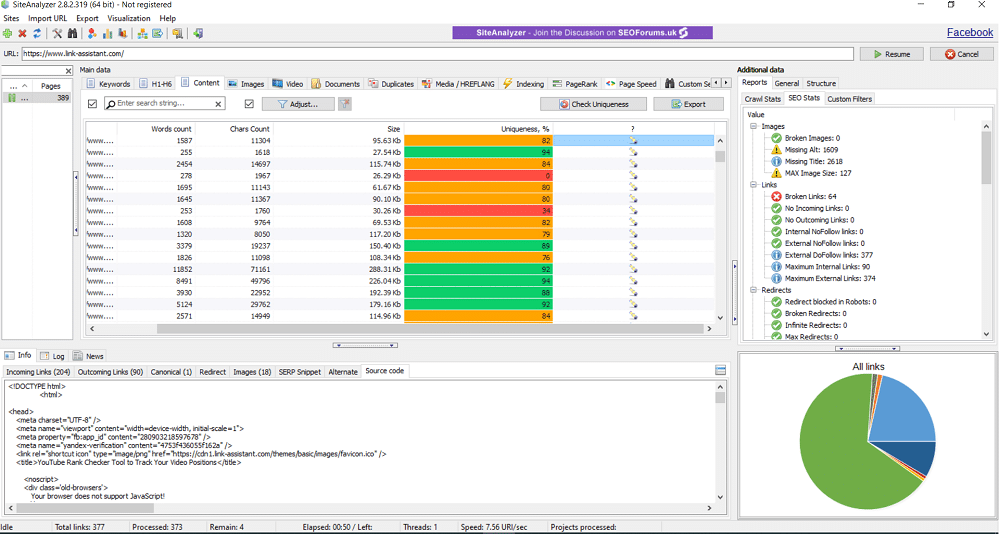
Task: Click the Words count column header
Action: coord(156,128)
